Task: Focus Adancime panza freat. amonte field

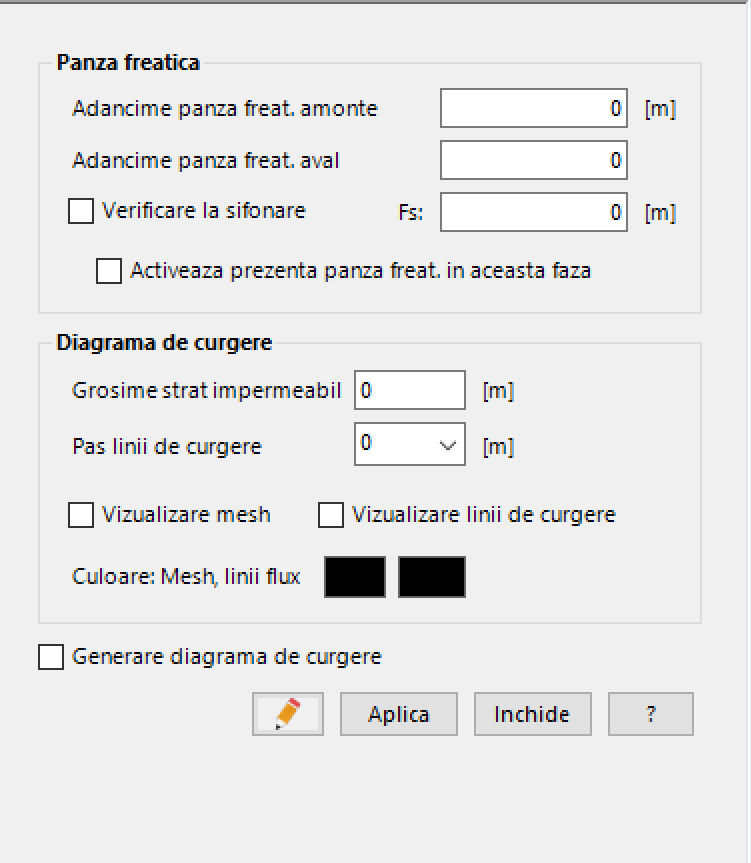Action: click(x=534, y=108)
